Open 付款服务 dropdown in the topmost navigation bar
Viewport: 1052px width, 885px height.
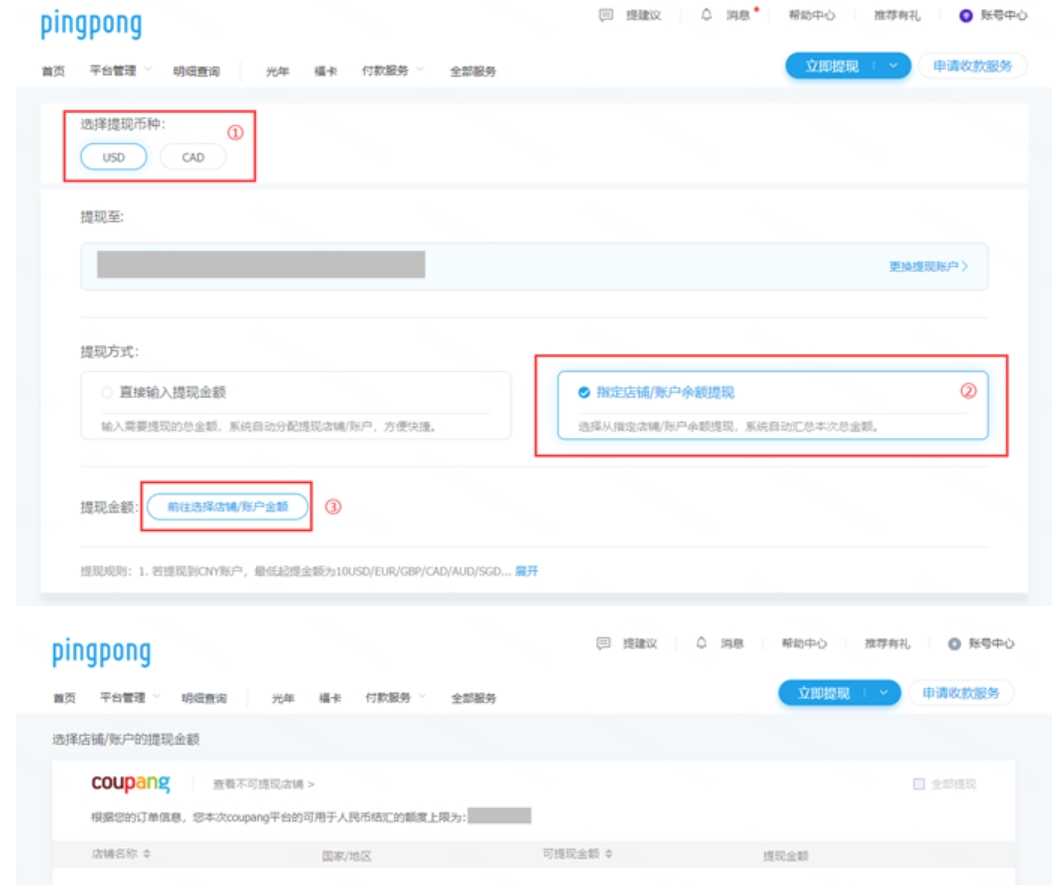(x=391, y=71)
